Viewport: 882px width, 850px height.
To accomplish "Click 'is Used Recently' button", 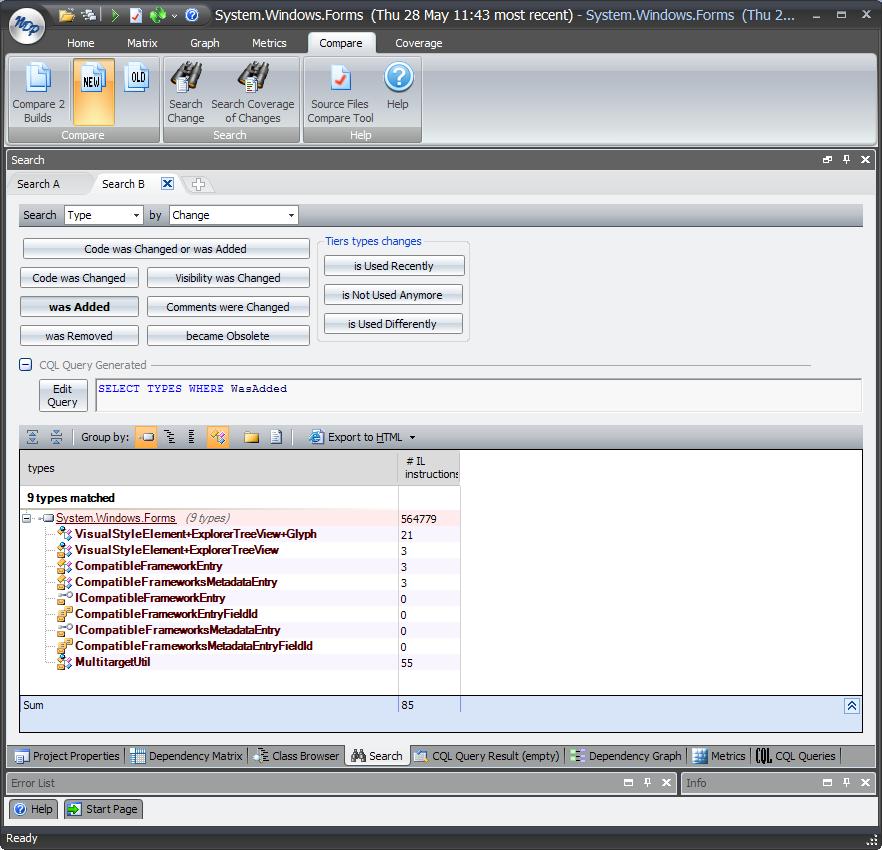I will [394, 266].
